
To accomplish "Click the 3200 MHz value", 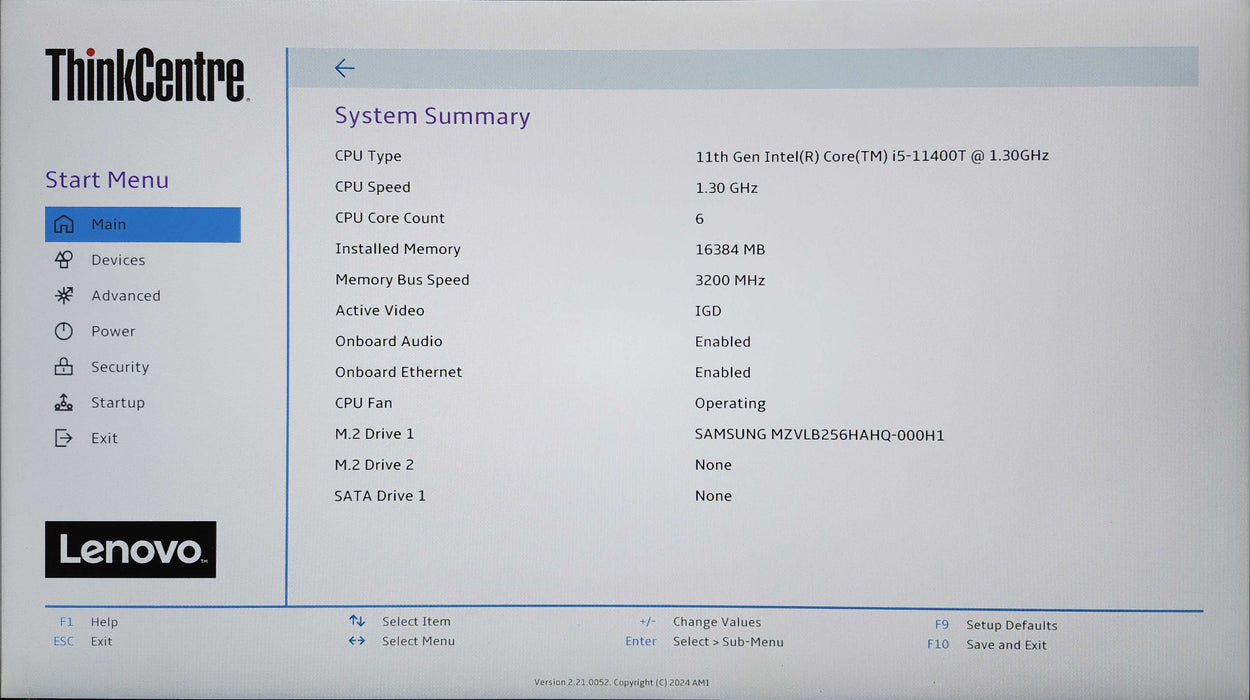I will (730, 281).
